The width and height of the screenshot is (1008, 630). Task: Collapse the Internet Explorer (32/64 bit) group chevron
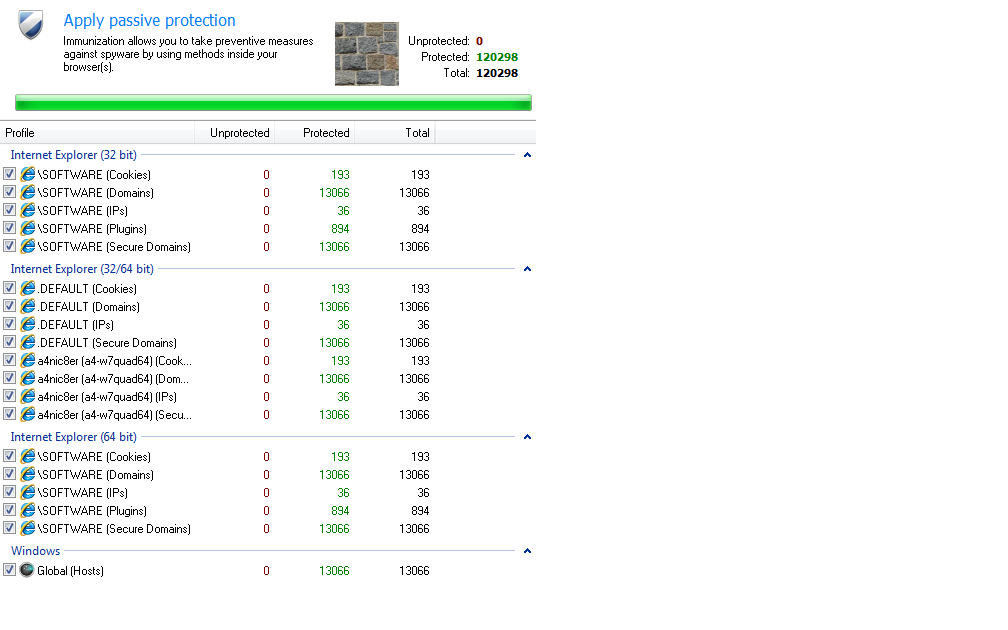tap(527, 269)
